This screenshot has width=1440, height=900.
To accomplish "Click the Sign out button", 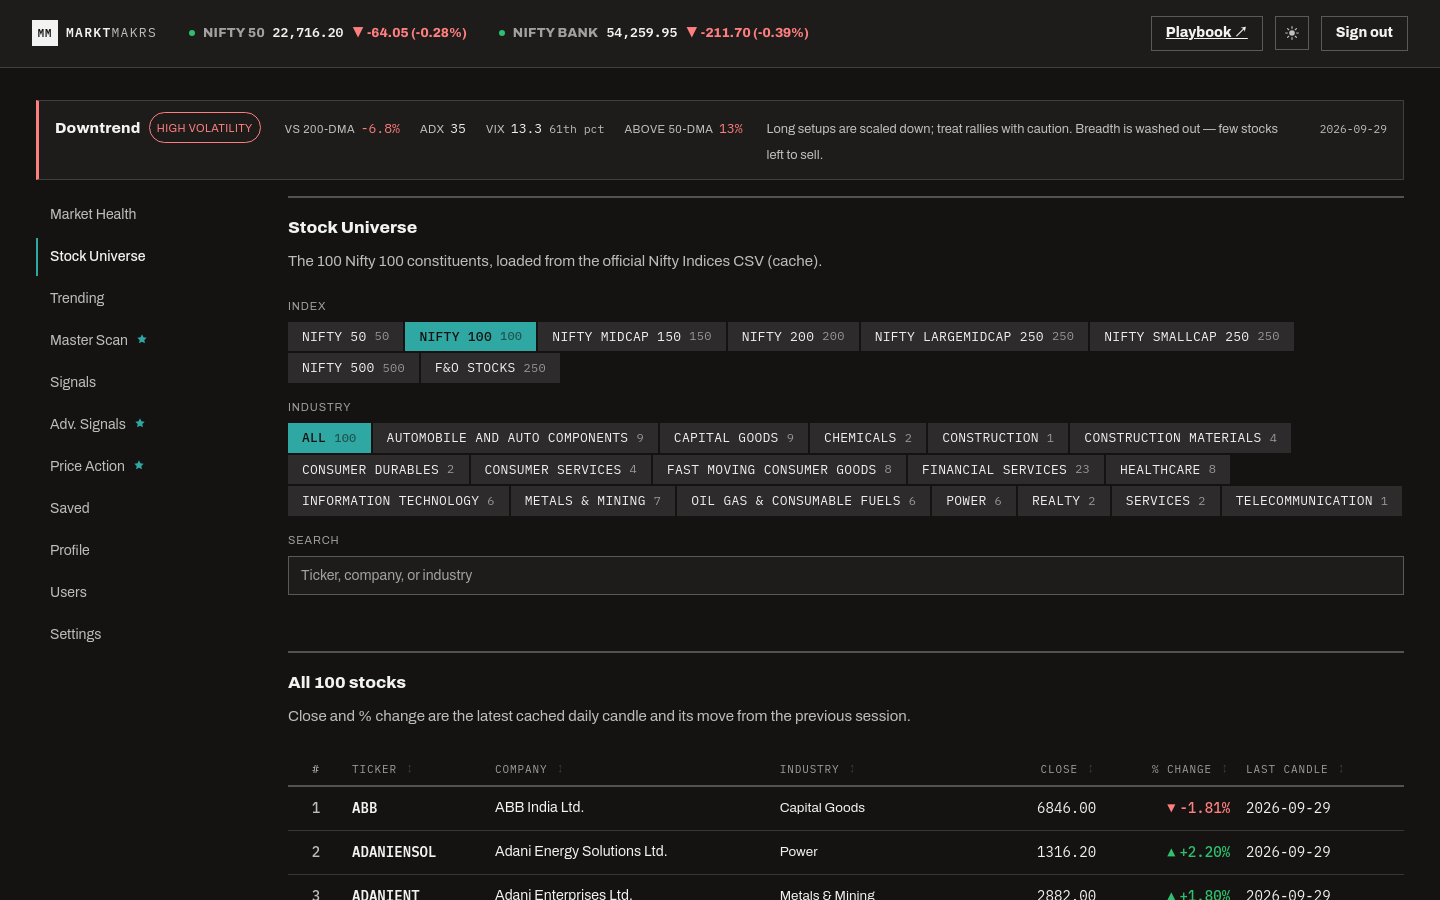I will 1364,33.
